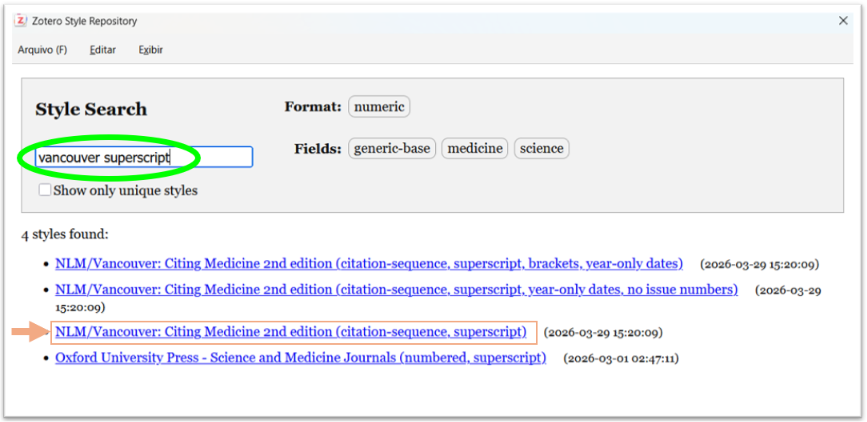
Task: Enable Show only unique styles checkbox
Action: [45, 190]
